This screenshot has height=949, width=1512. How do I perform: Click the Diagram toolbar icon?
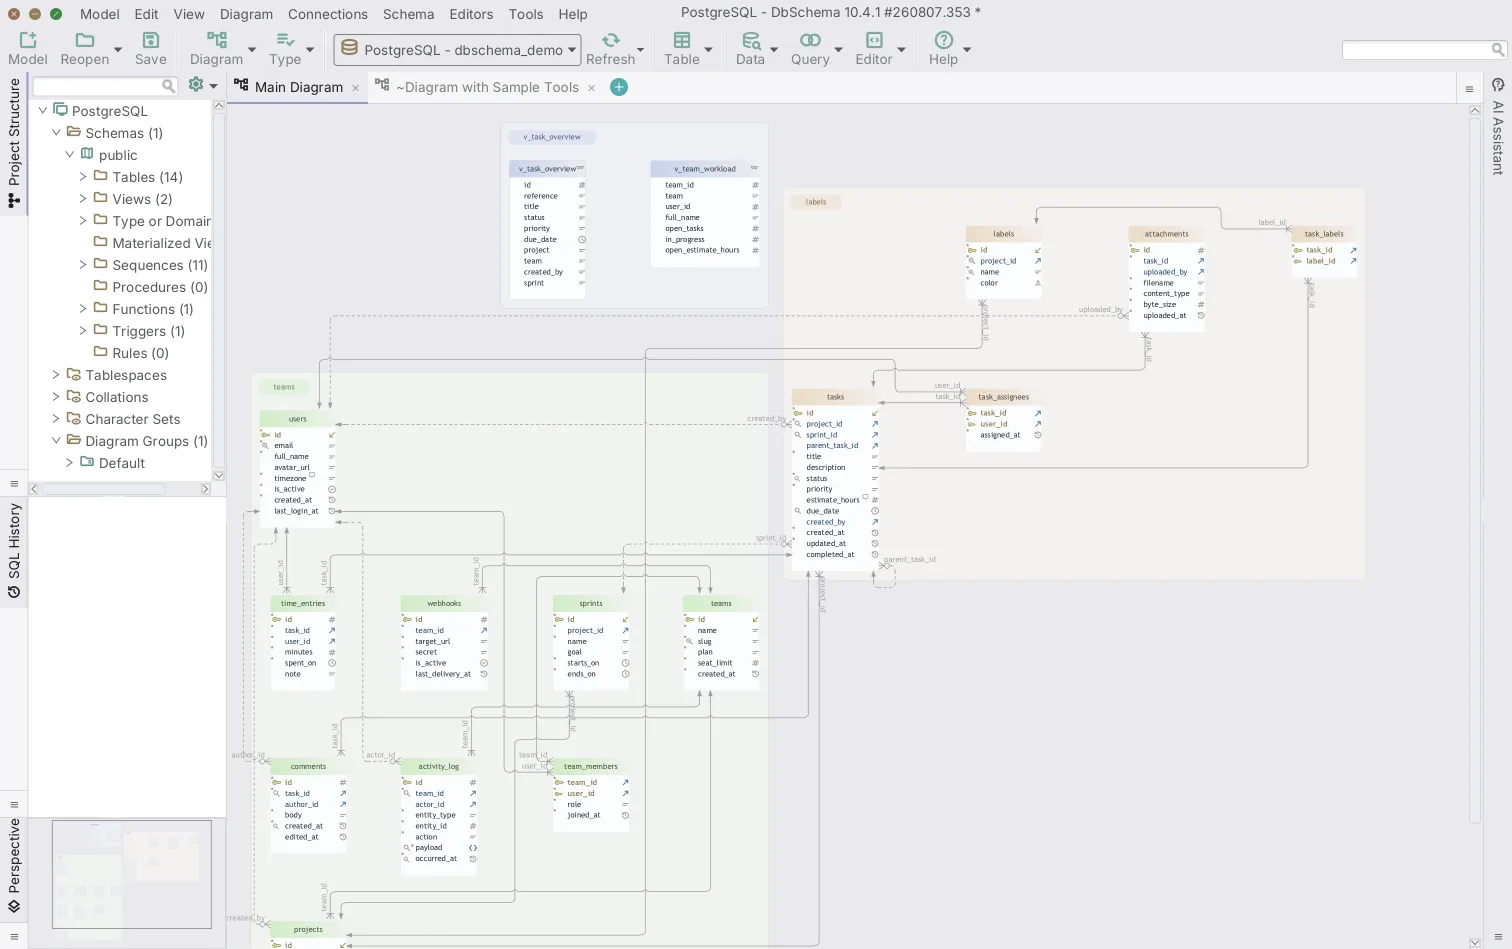tap(217, 40)
